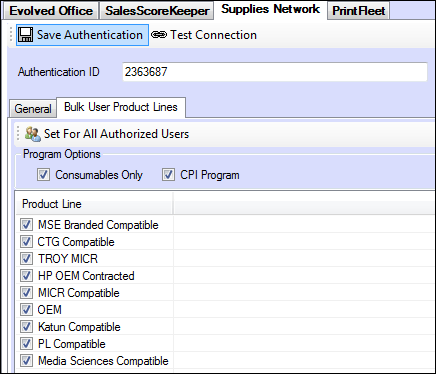
Task: Toggle the MICR Compatible checkbox
Action: [26, 293]
